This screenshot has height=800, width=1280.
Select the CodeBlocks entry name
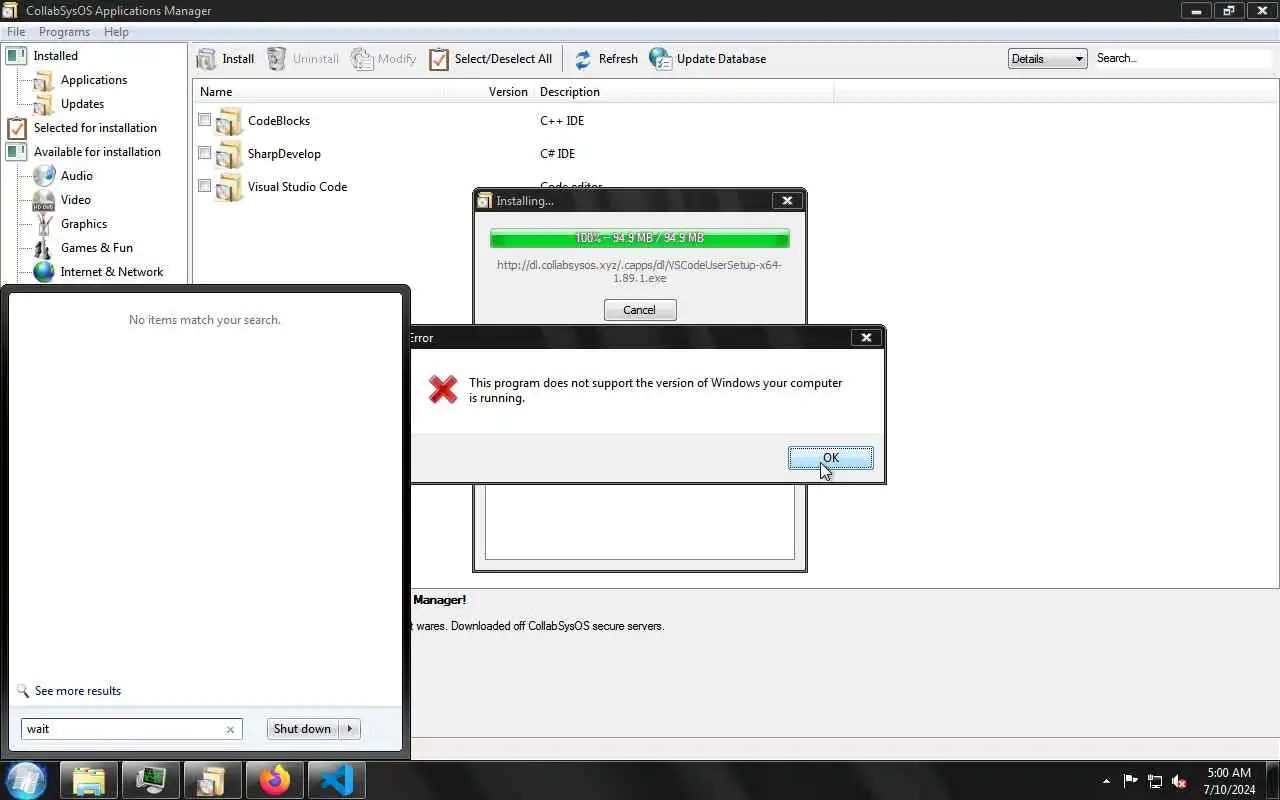(x=279, y=121)
